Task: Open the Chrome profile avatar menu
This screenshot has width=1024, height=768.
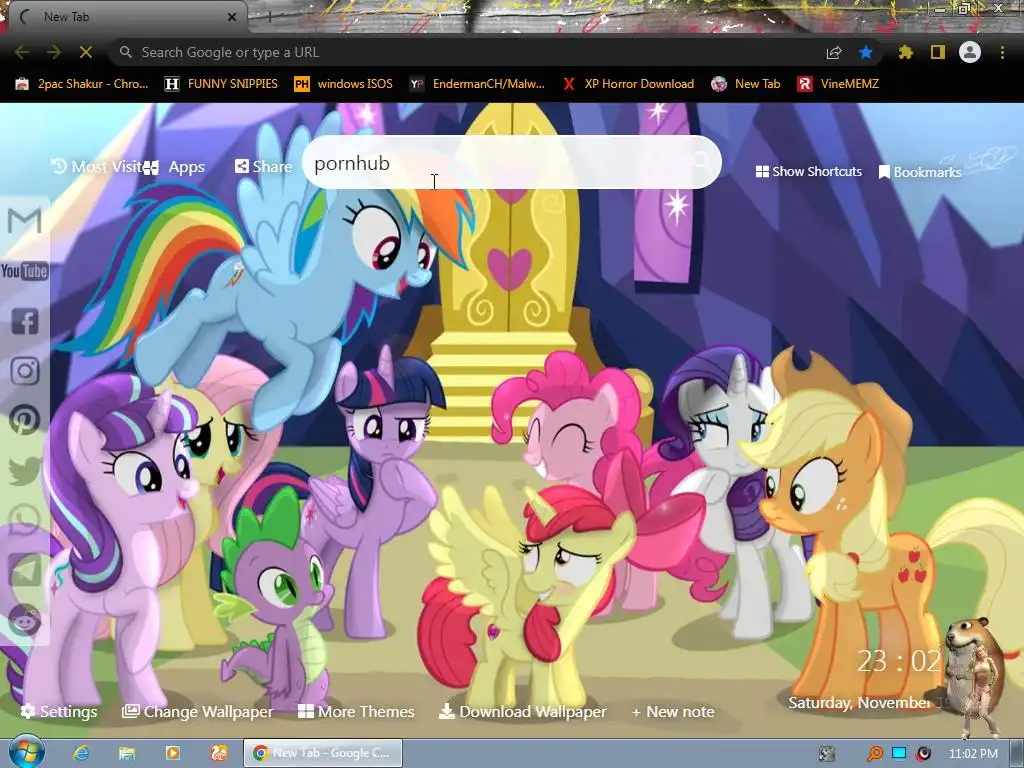Action: [970, 52]
